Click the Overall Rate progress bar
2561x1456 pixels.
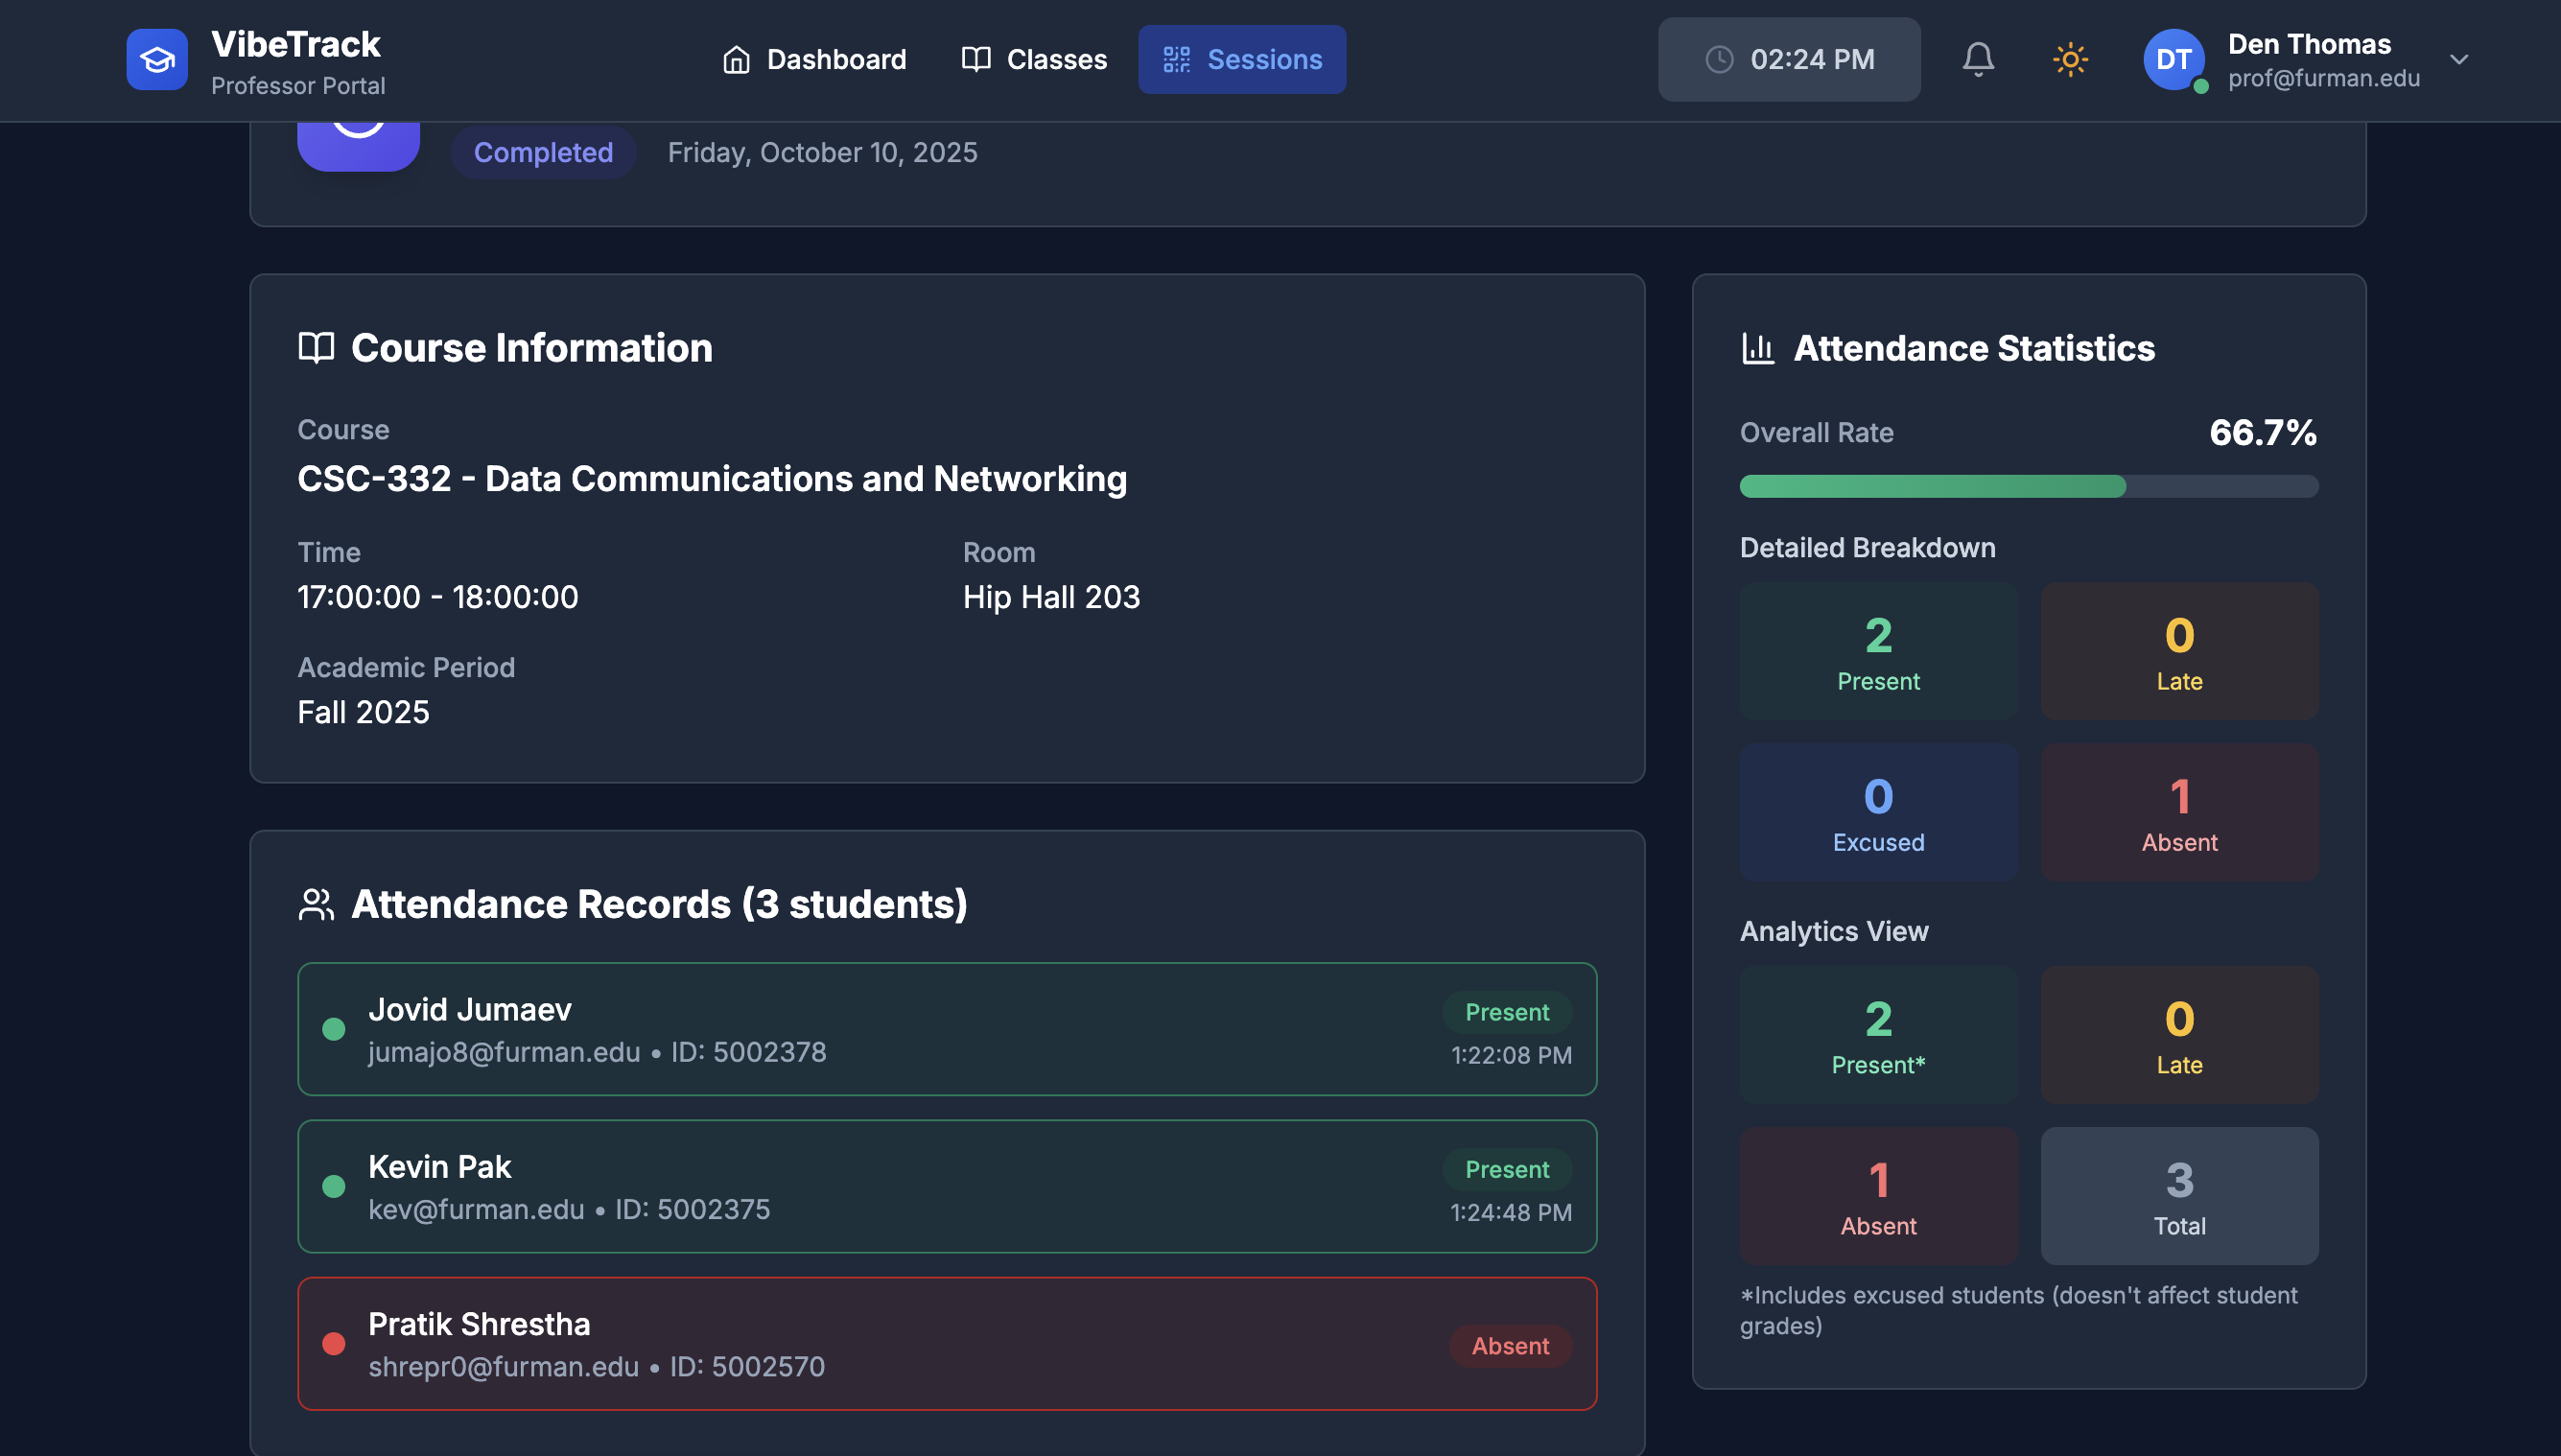pos(2028,486)
